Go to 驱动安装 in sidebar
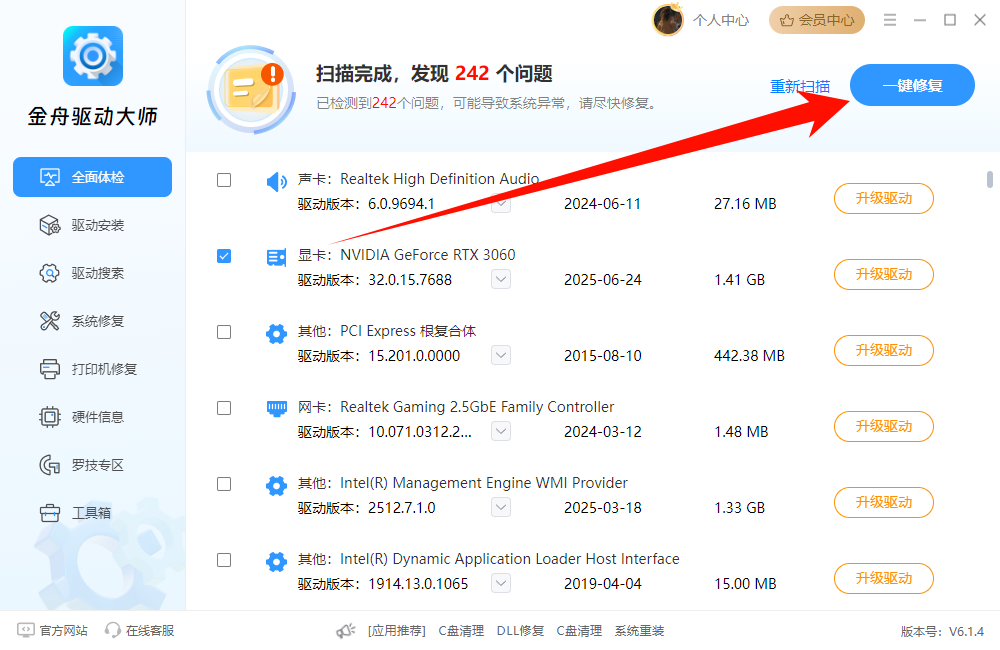The height and width of the screenshot is (650, 1000). tap(92, 225)
